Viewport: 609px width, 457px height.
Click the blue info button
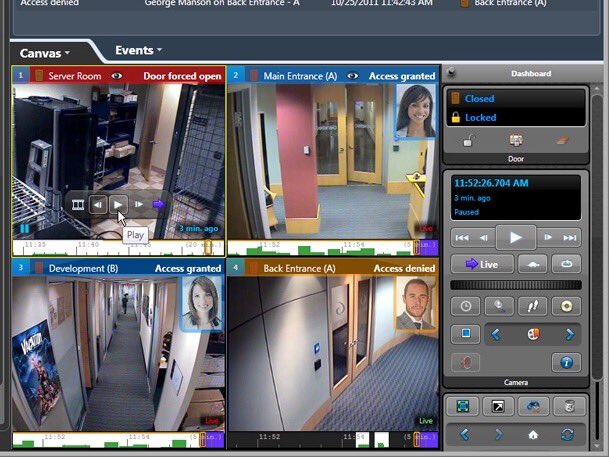point(566,362)
